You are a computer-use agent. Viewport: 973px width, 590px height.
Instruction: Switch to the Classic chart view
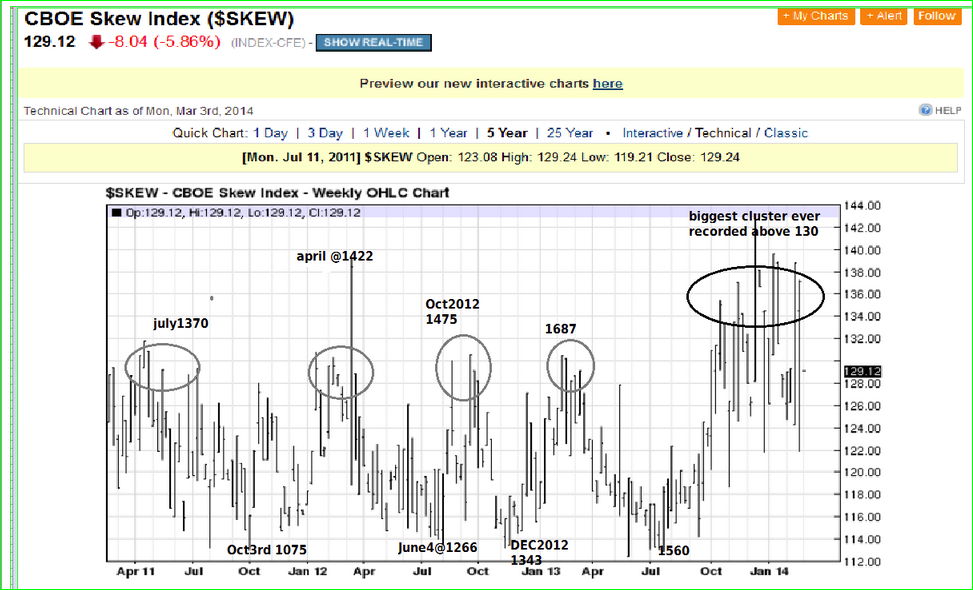(x=786, y=133)
